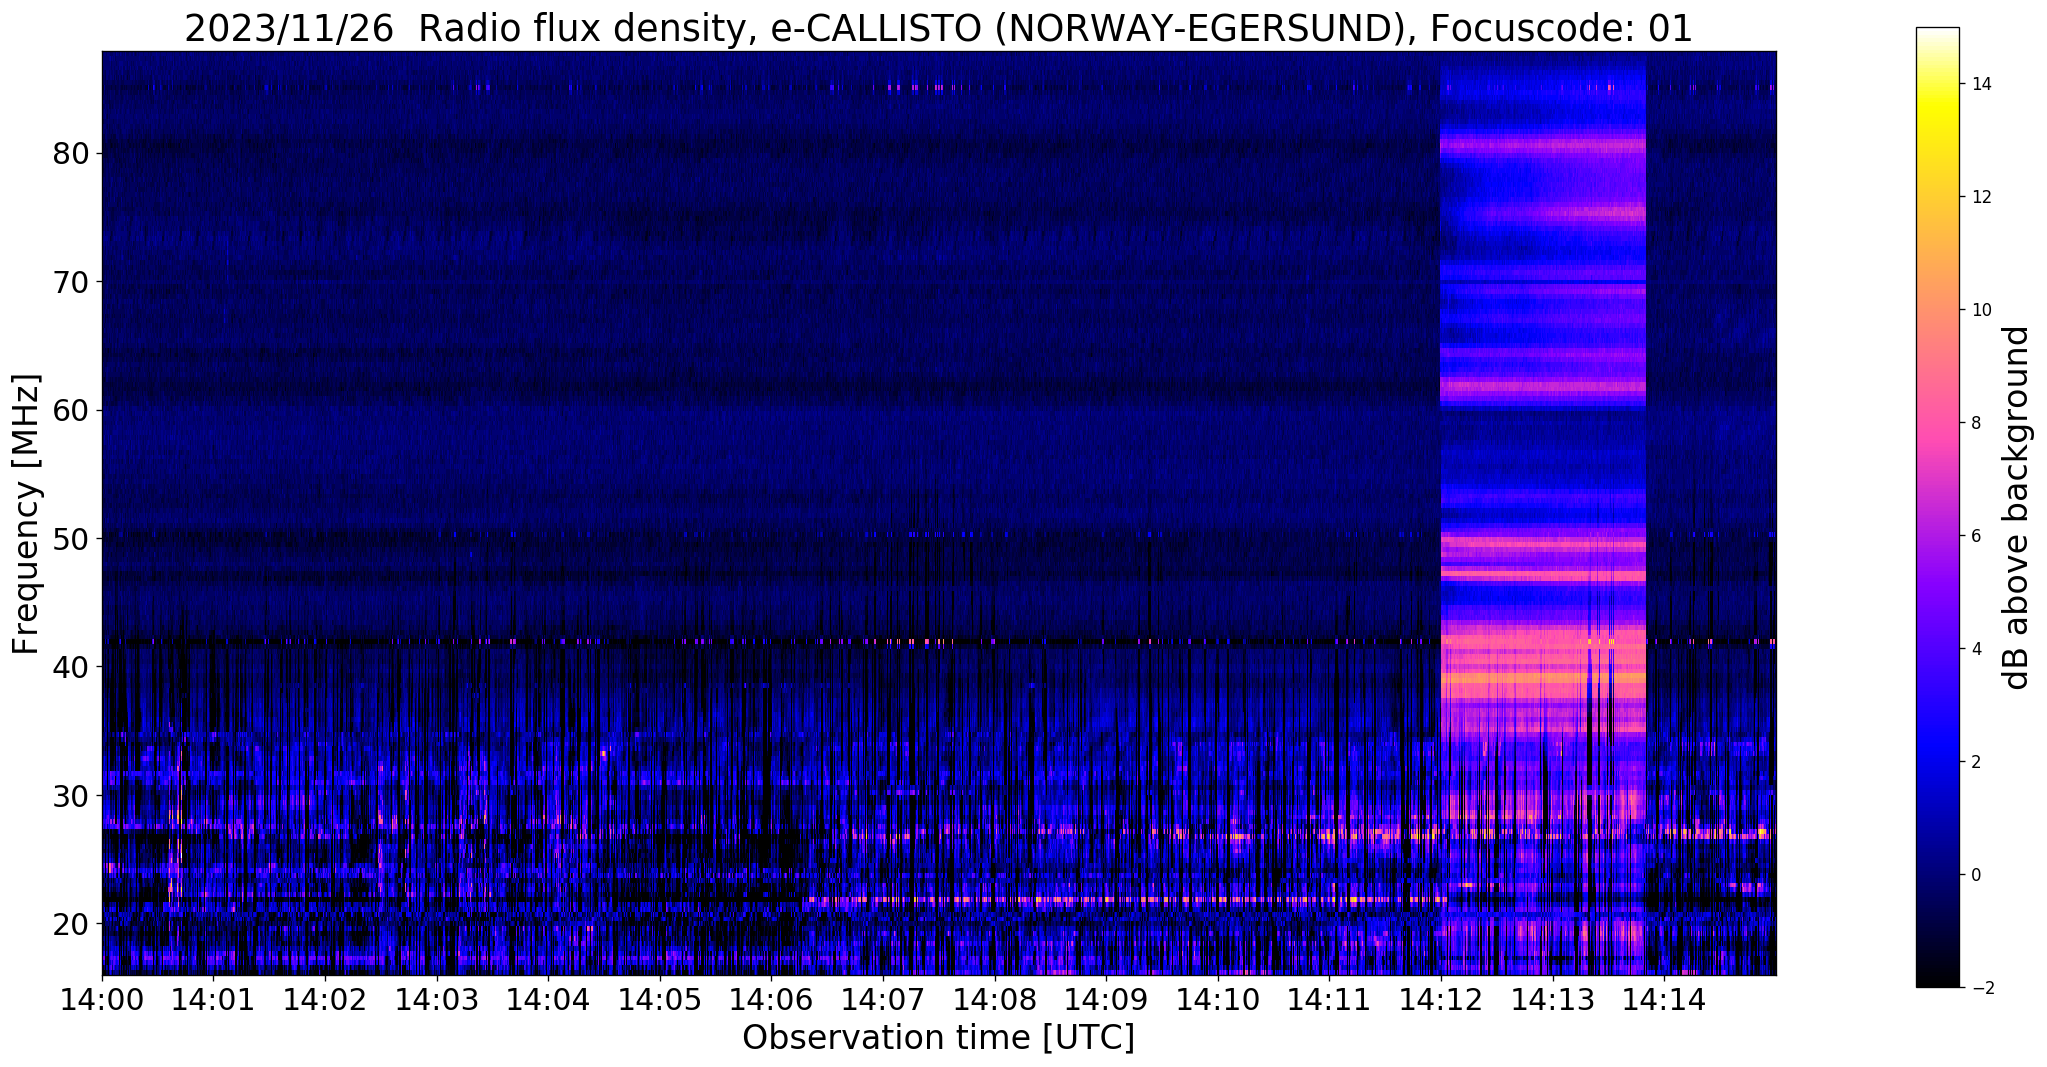Click the colorbar tick label 10
The width and height of the screenshot is (2047, 1067).
1980,310
